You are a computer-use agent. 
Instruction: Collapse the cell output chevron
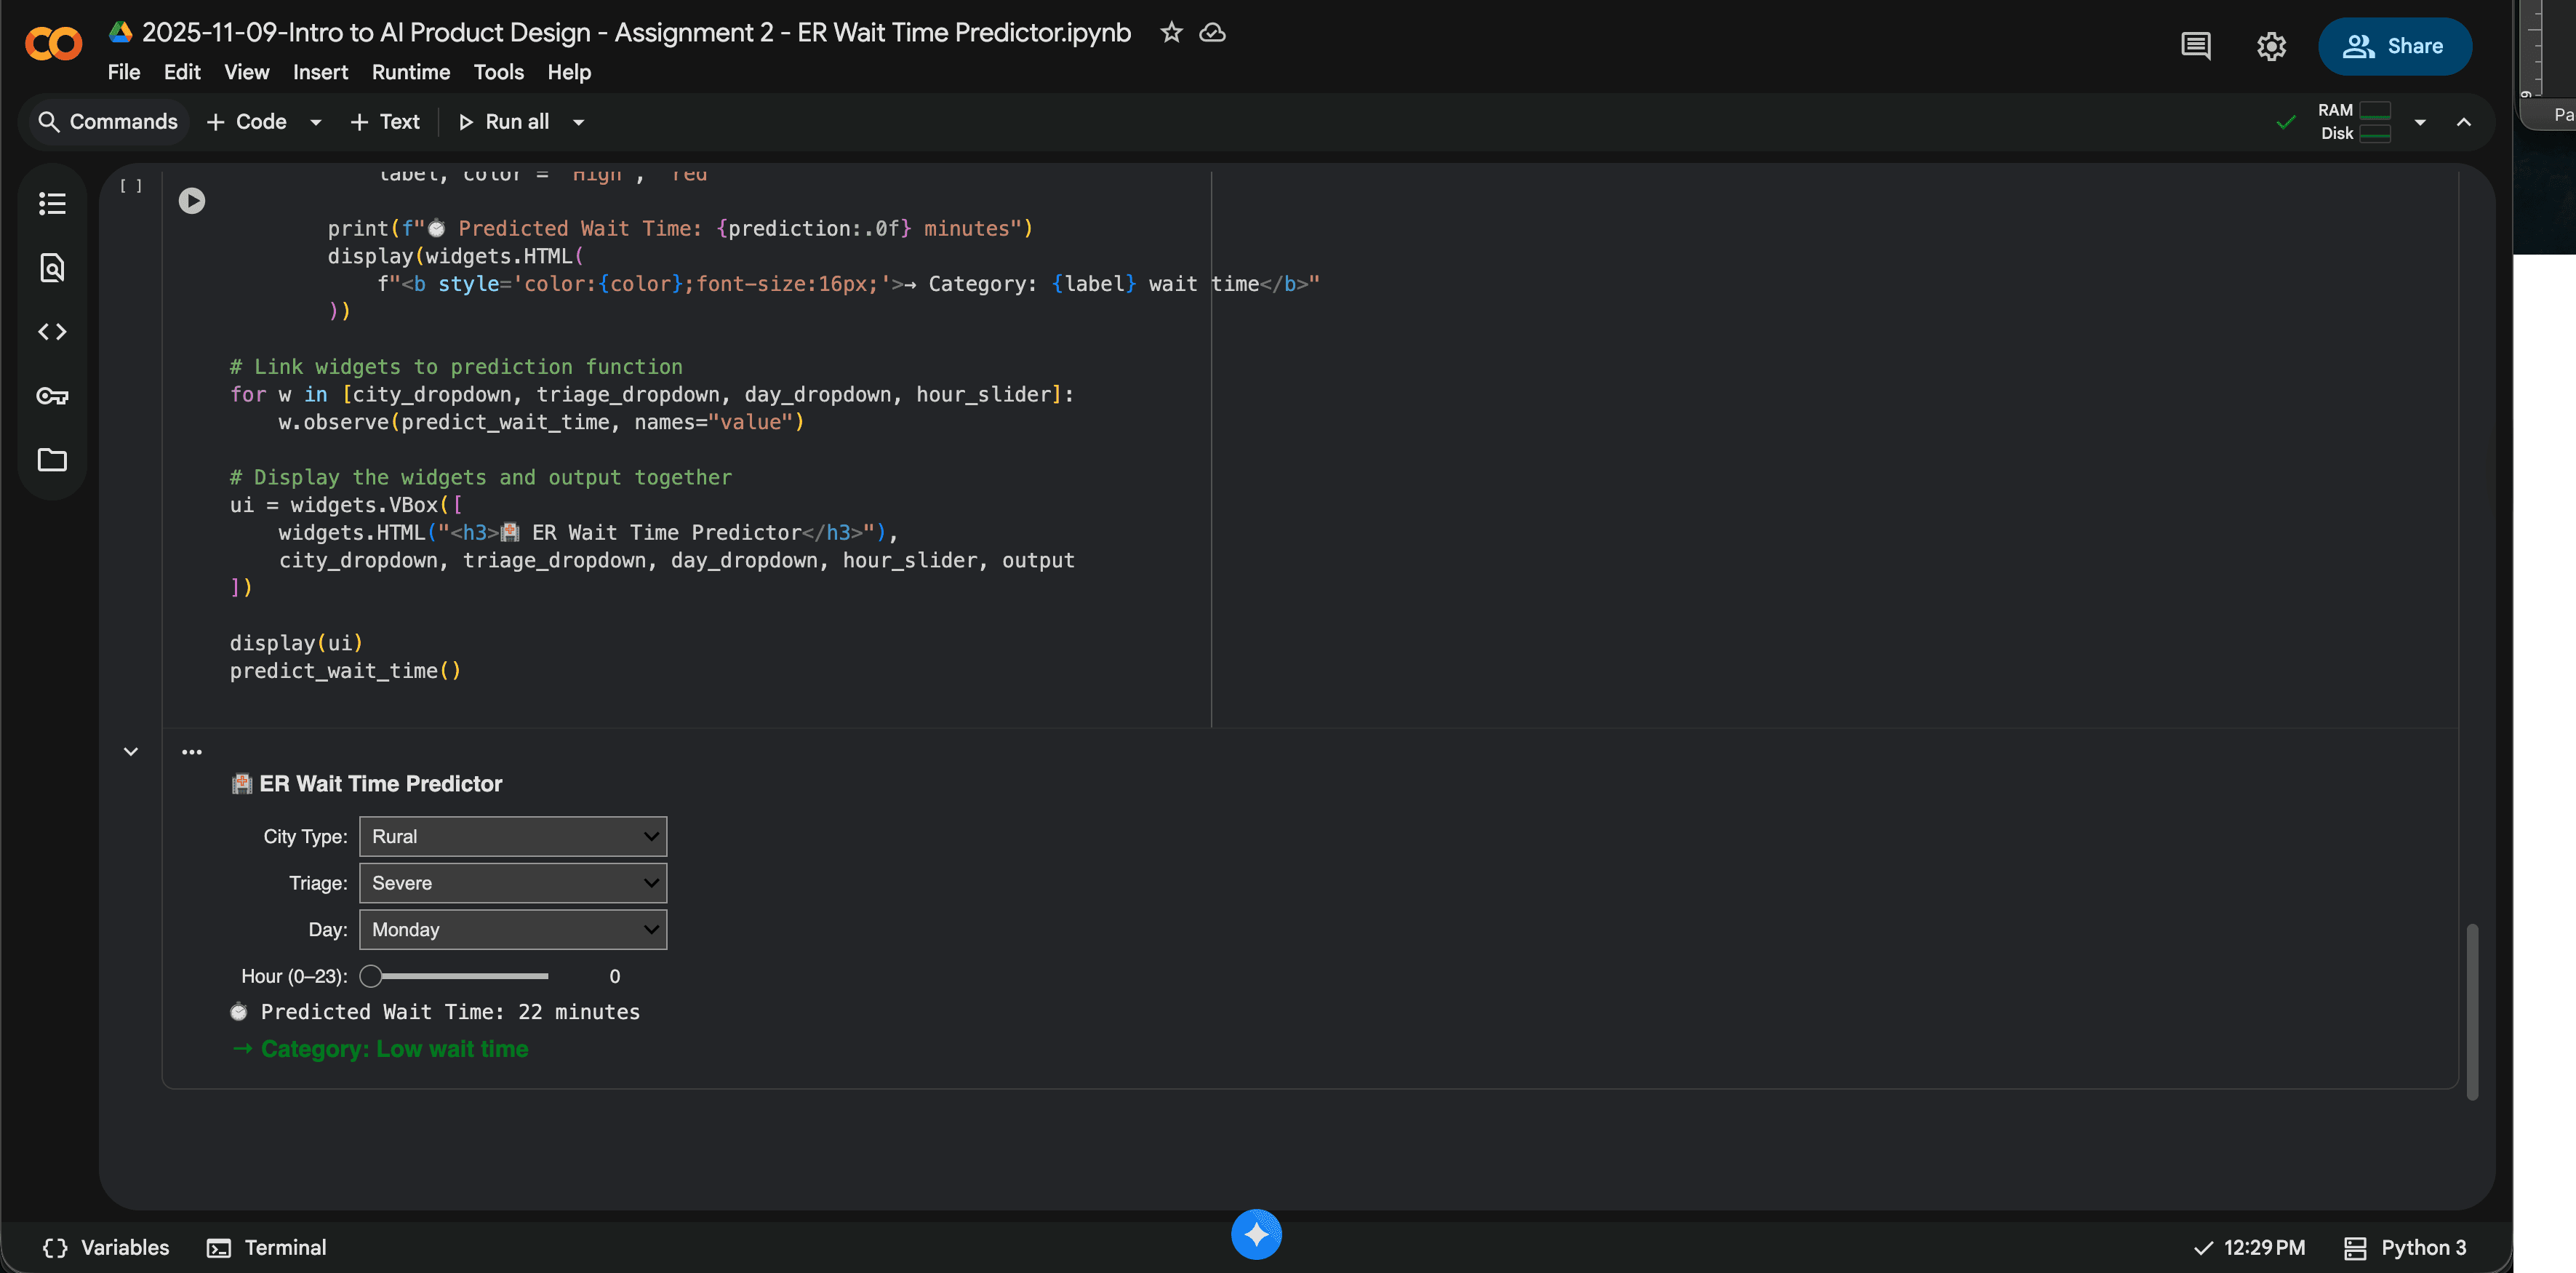131,751
